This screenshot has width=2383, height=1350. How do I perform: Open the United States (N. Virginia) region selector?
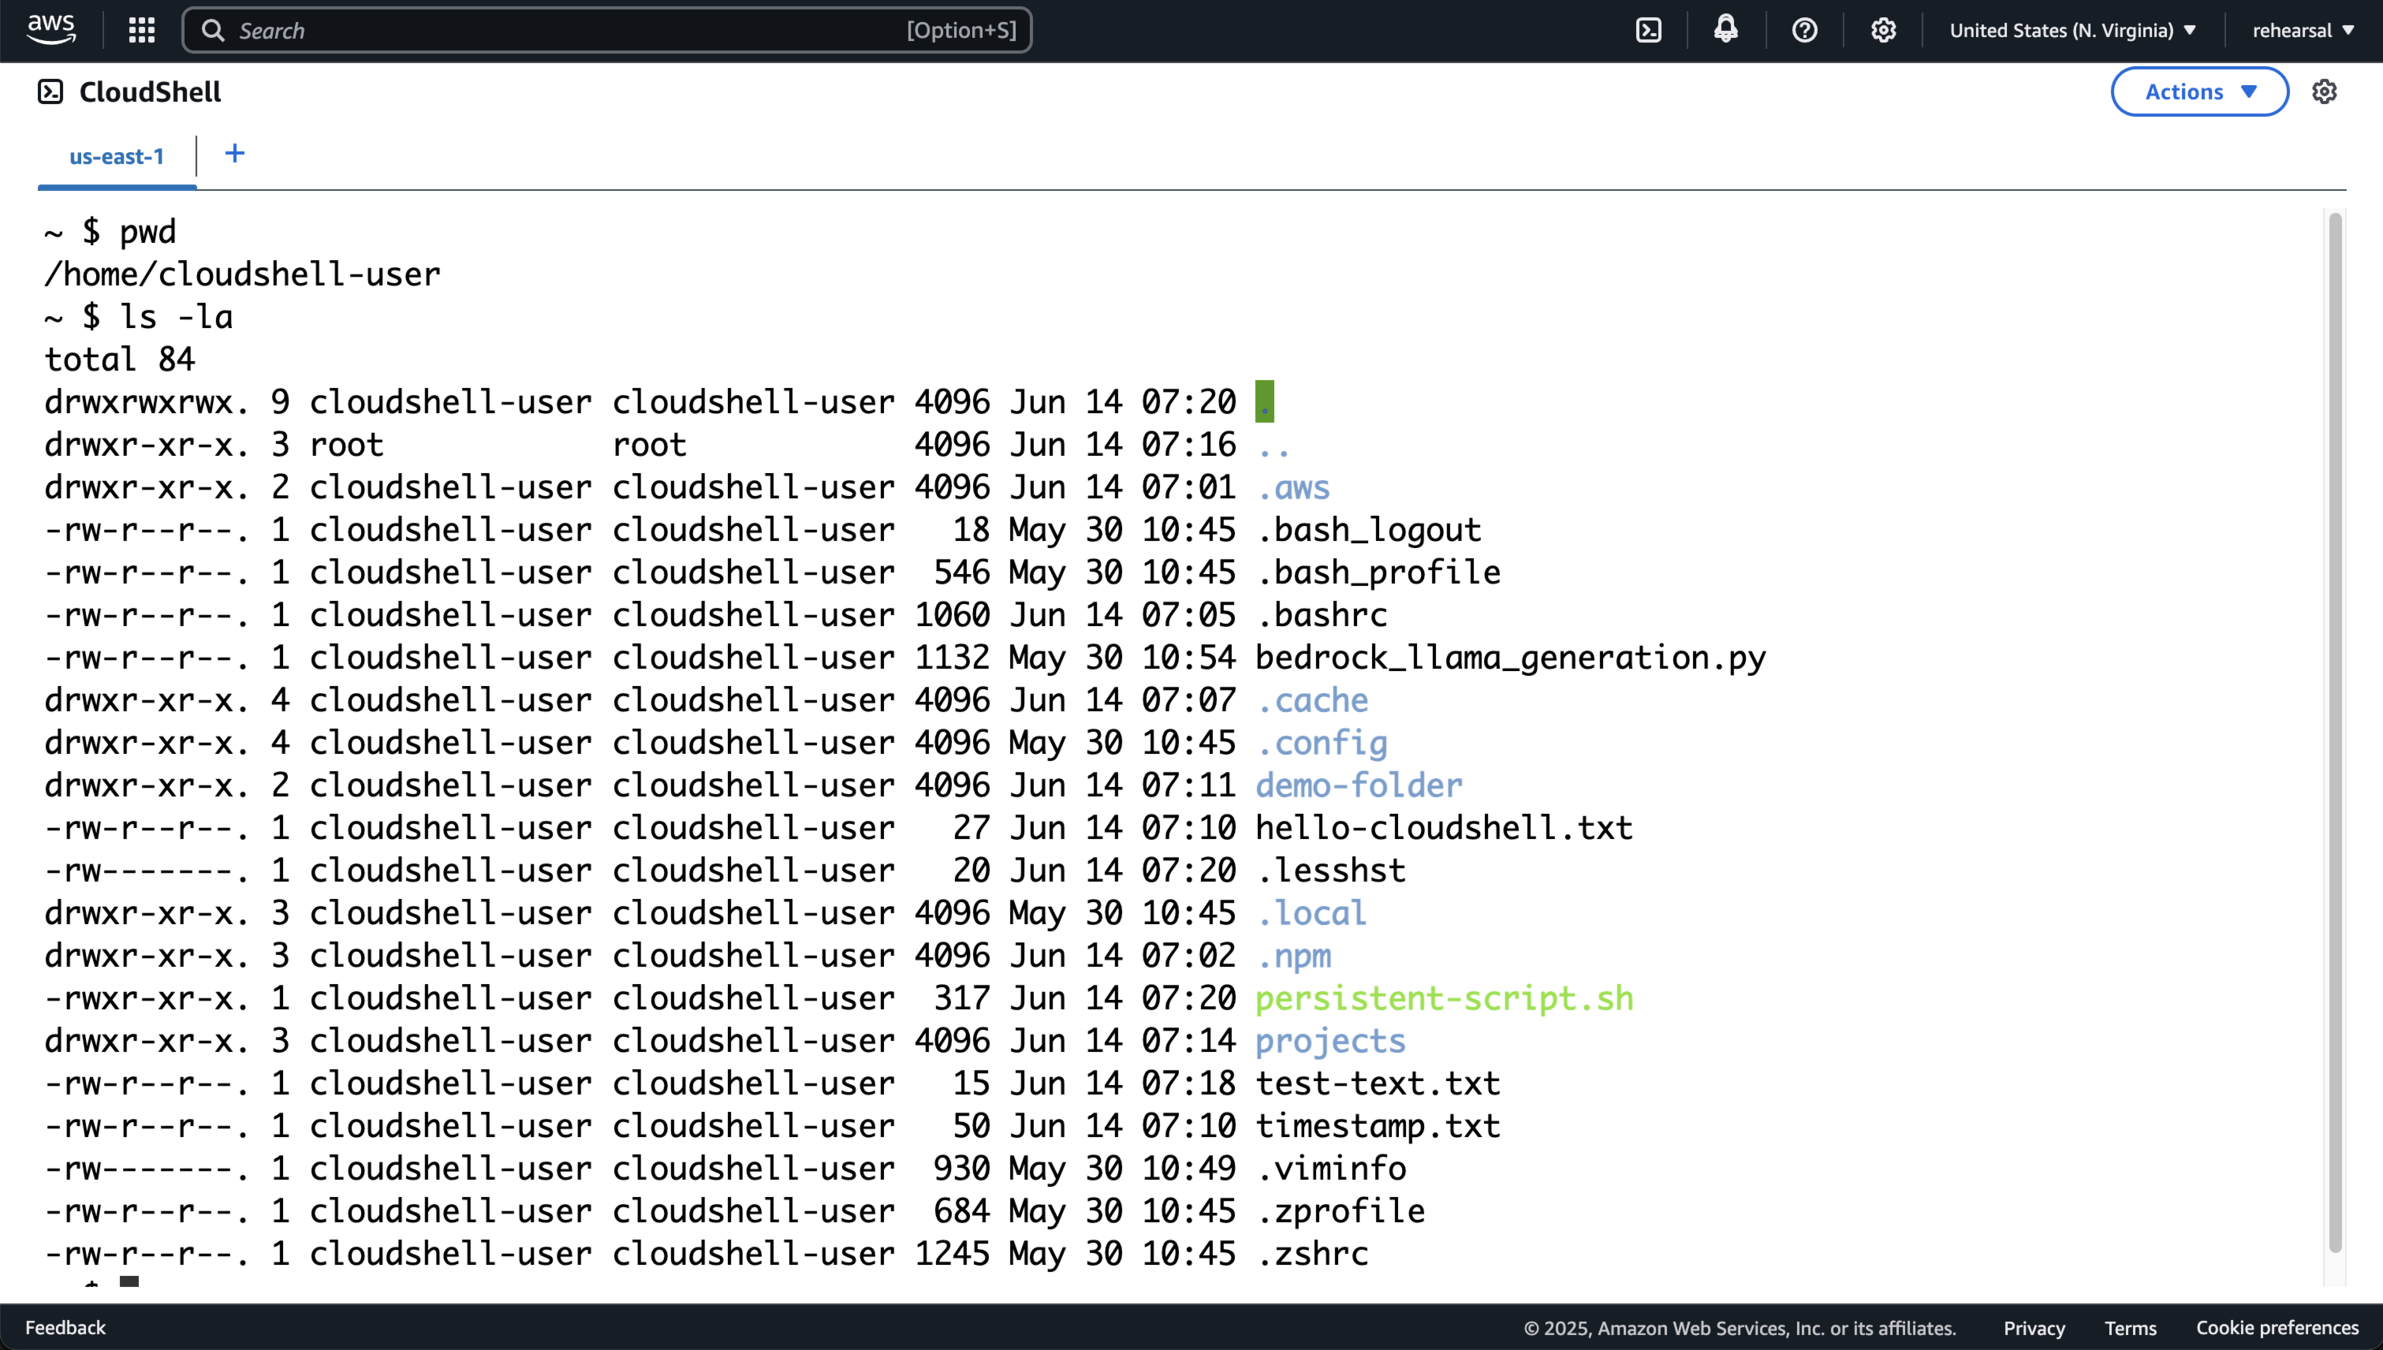(x=2072, y=30)
